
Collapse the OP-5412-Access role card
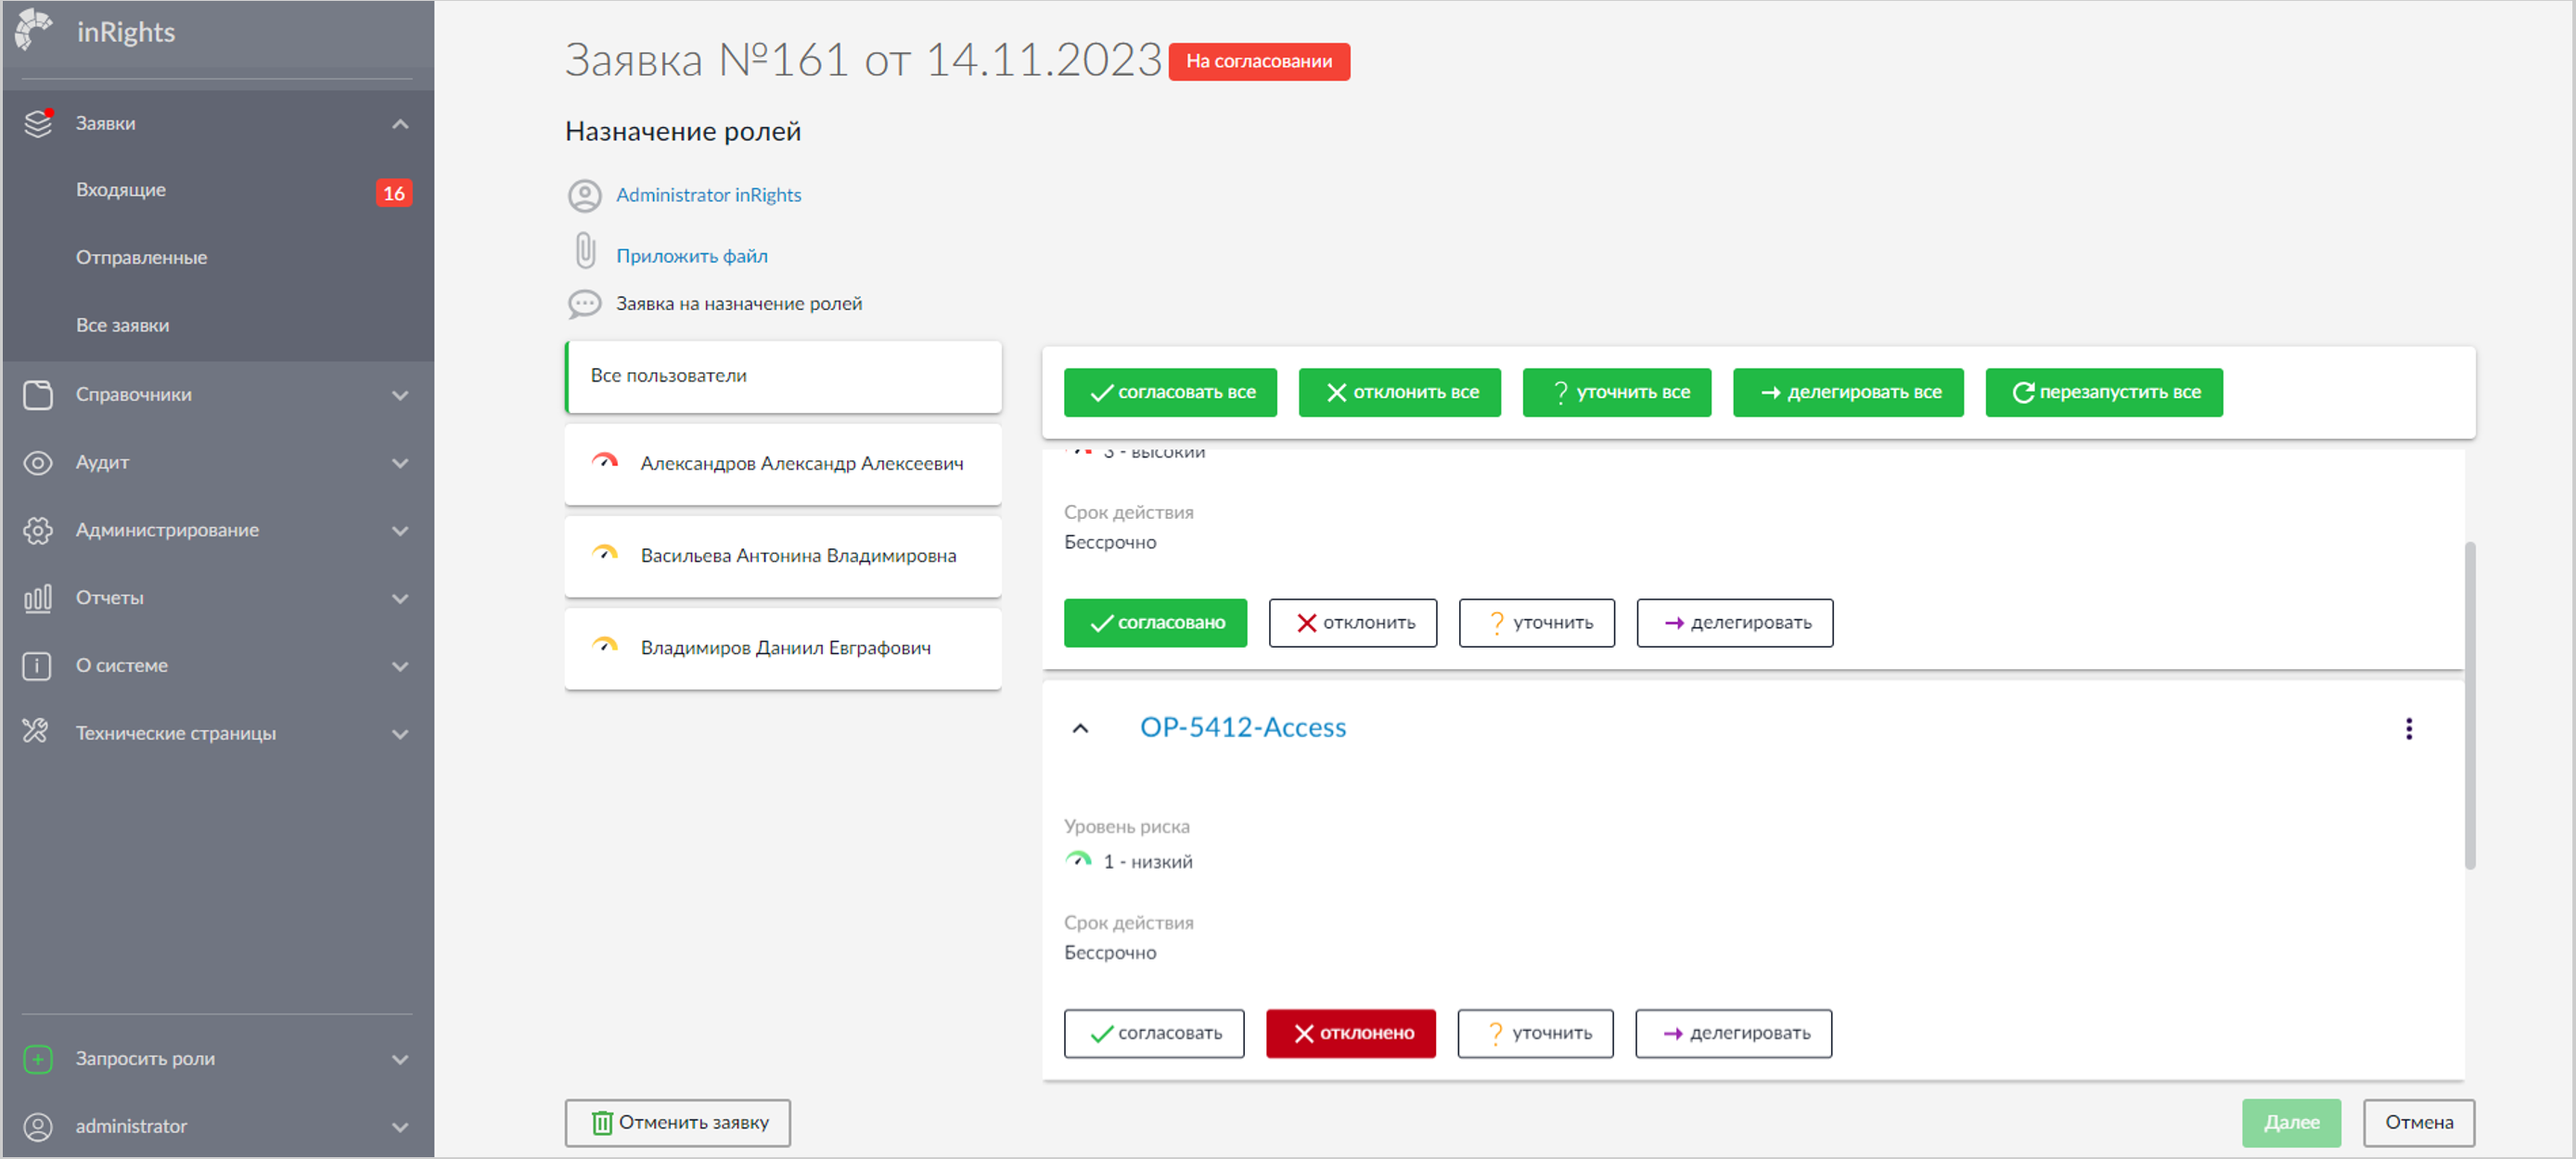(1080, 729)
